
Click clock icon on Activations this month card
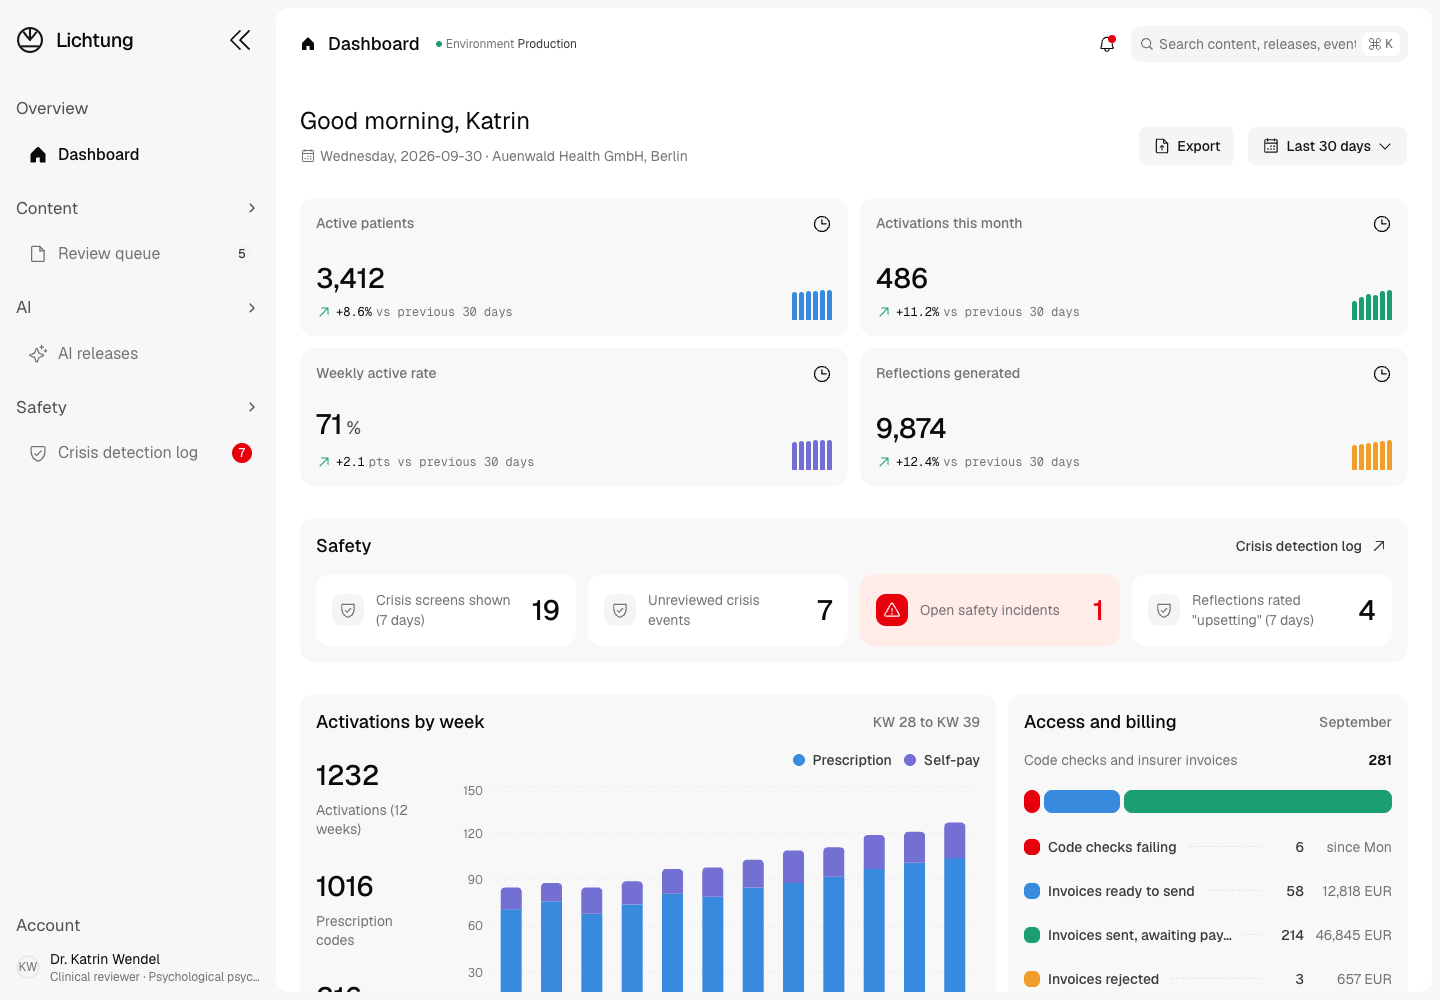coord(1382,224)
